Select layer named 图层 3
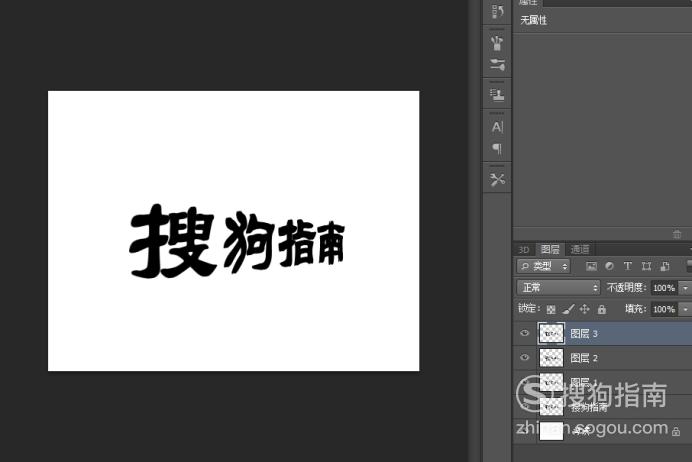 tap(584, 334)
